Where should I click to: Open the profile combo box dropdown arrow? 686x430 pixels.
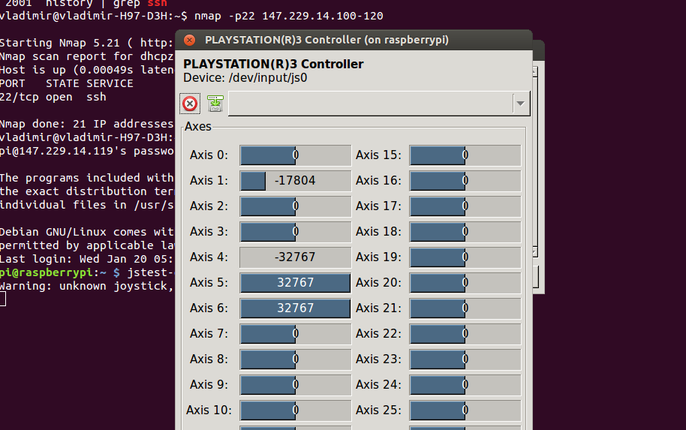pos(520,104)
